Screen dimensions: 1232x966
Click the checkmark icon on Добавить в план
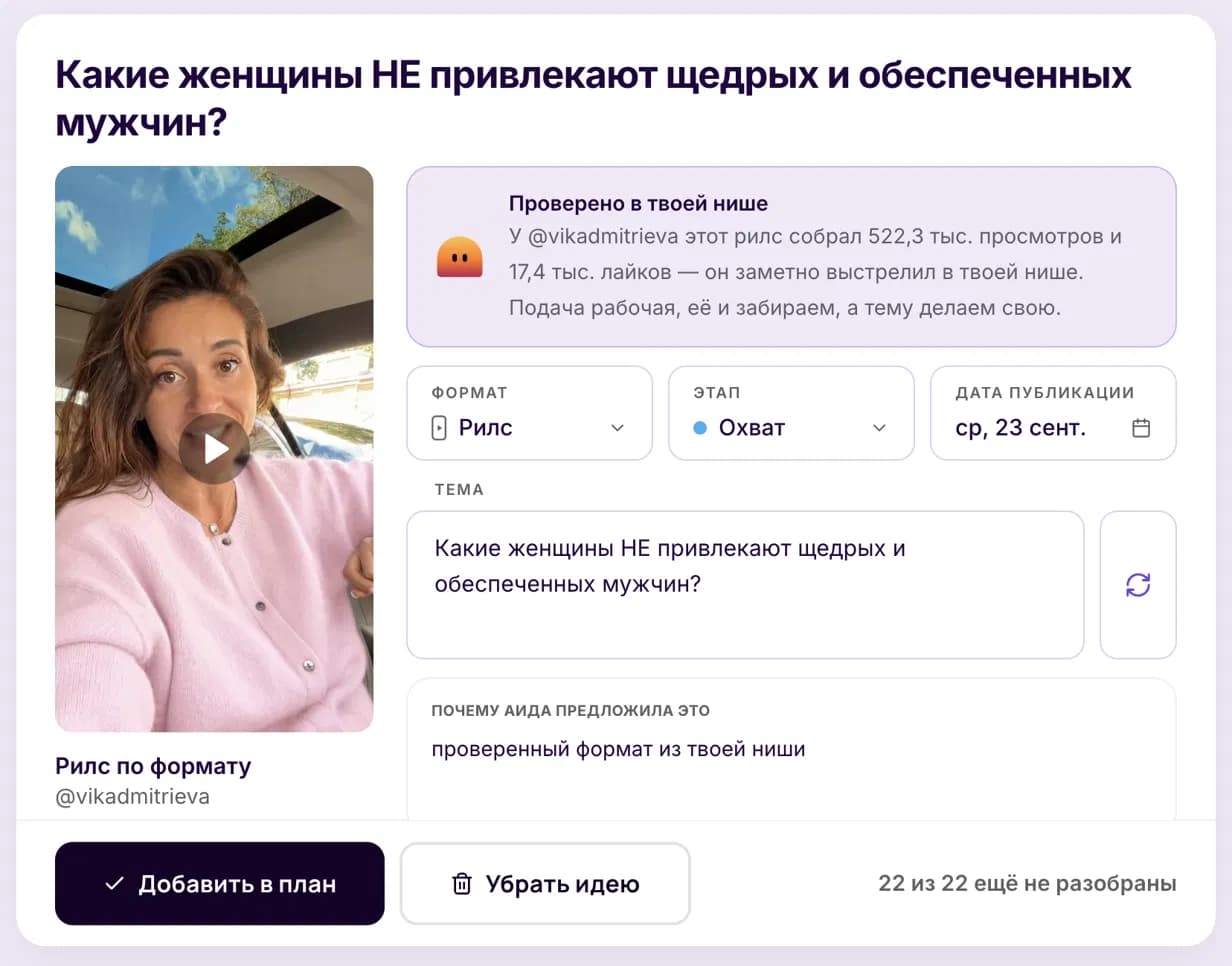pyautogui.click(x=114, y=884)
